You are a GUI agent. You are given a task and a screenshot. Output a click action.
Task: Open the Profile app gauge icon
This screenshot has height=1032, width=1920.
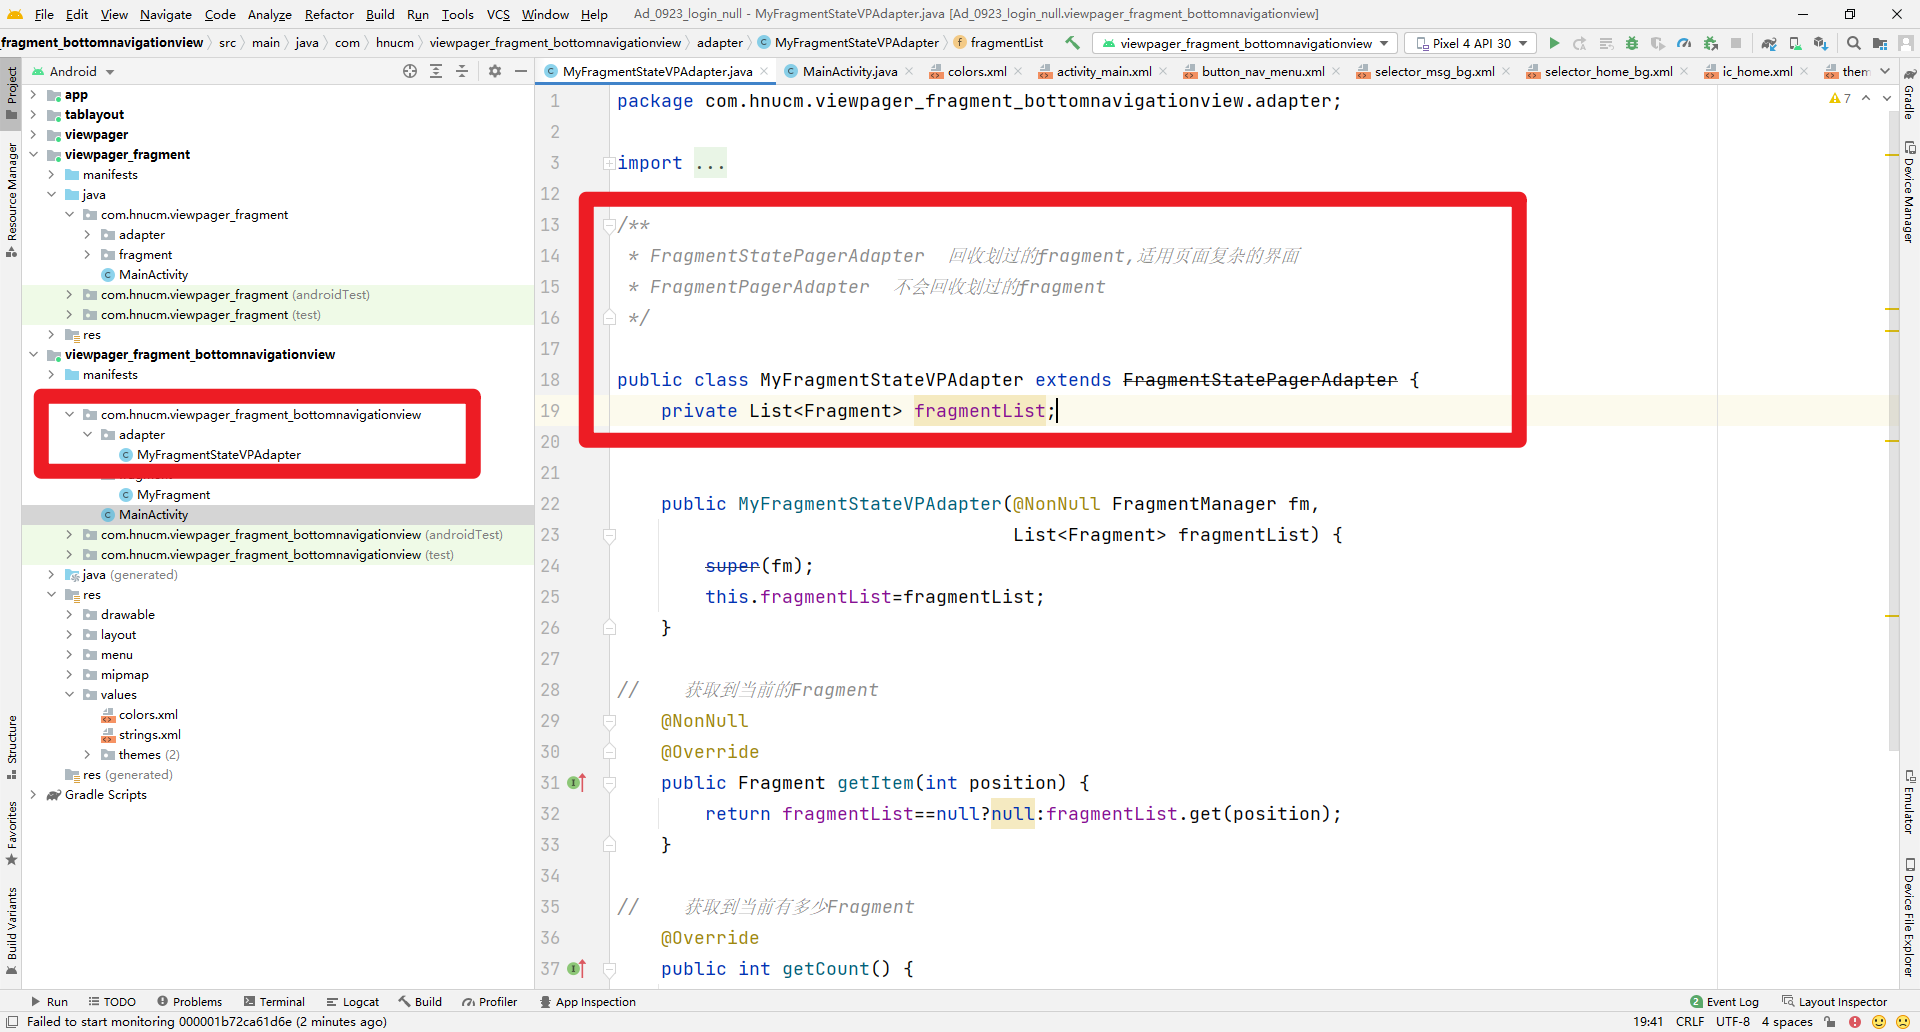pos(1684,43)
